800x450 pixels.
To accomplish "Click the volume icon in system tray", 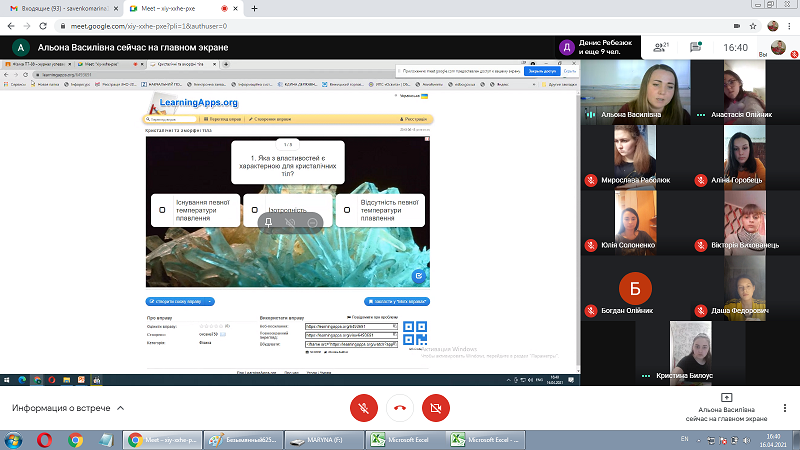I will tap(746, 440).
